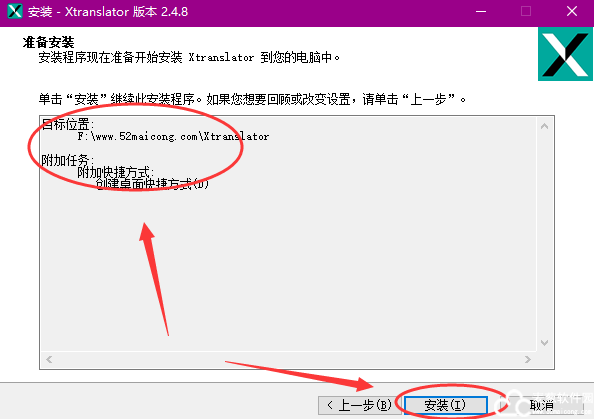This screenshot has height=419, width=594.
Task: Click the 安装 - Xtranslator 版本 2.4.8 title text
Action: coord(108,12)
